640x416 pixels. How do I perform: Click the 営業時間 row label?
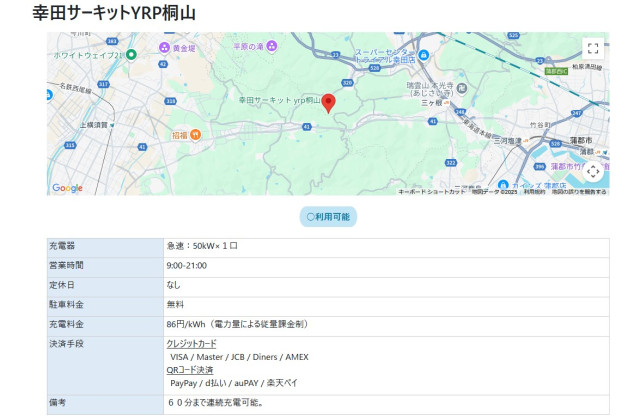tap(66, 265)
